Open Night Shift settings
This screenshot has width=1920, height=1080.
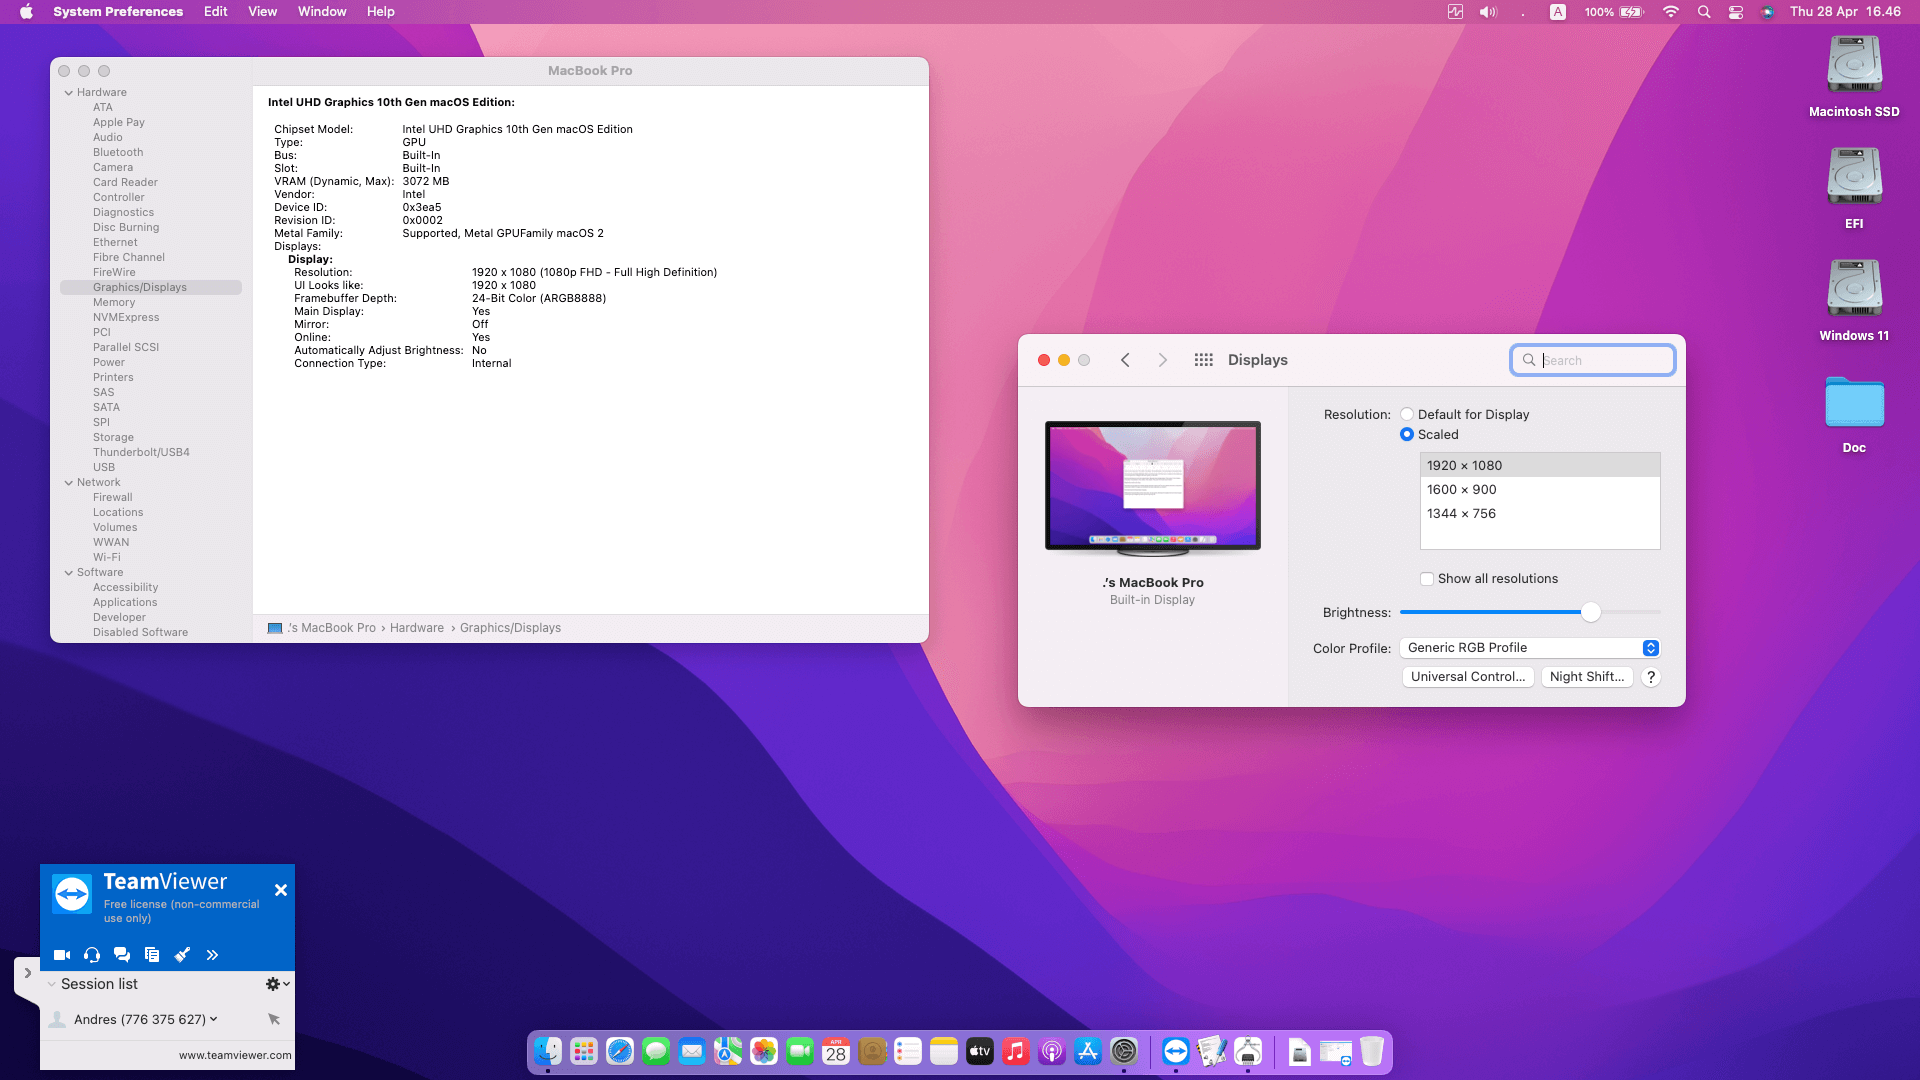pos(1587,676)
